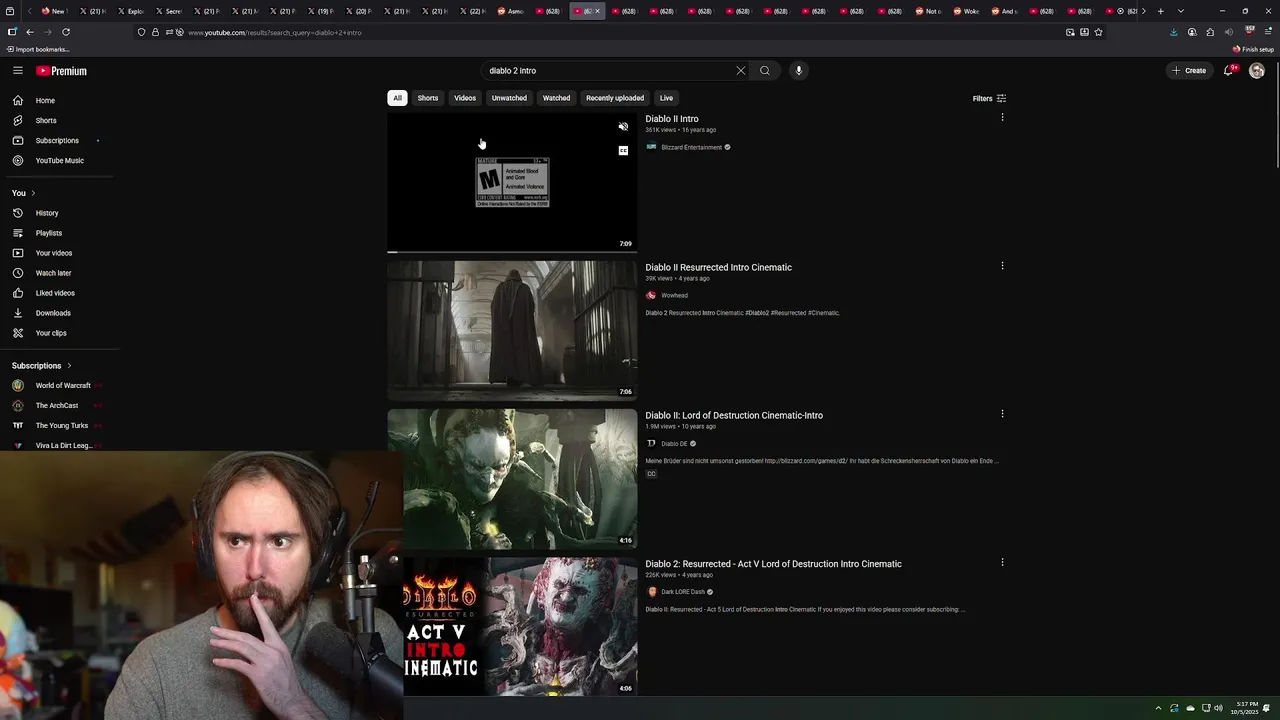The height and width of the screenshot is (720, 1280).
Task: Show hidden system tray icons chevron
Action: point(1158,708)
